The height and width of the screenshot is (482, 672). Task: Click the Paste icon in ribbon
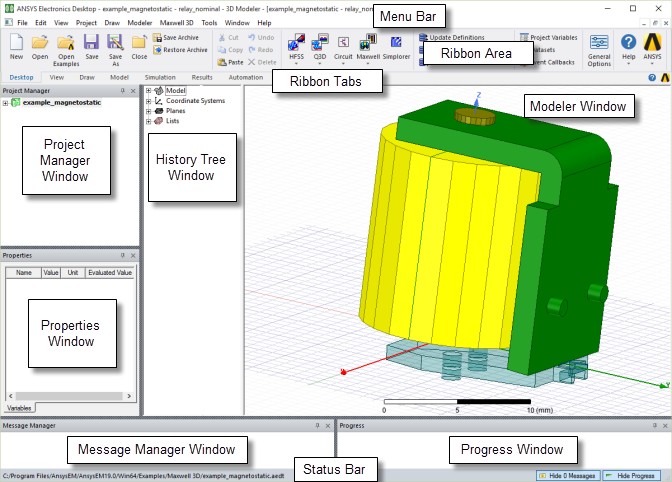(x=229, y=62)
